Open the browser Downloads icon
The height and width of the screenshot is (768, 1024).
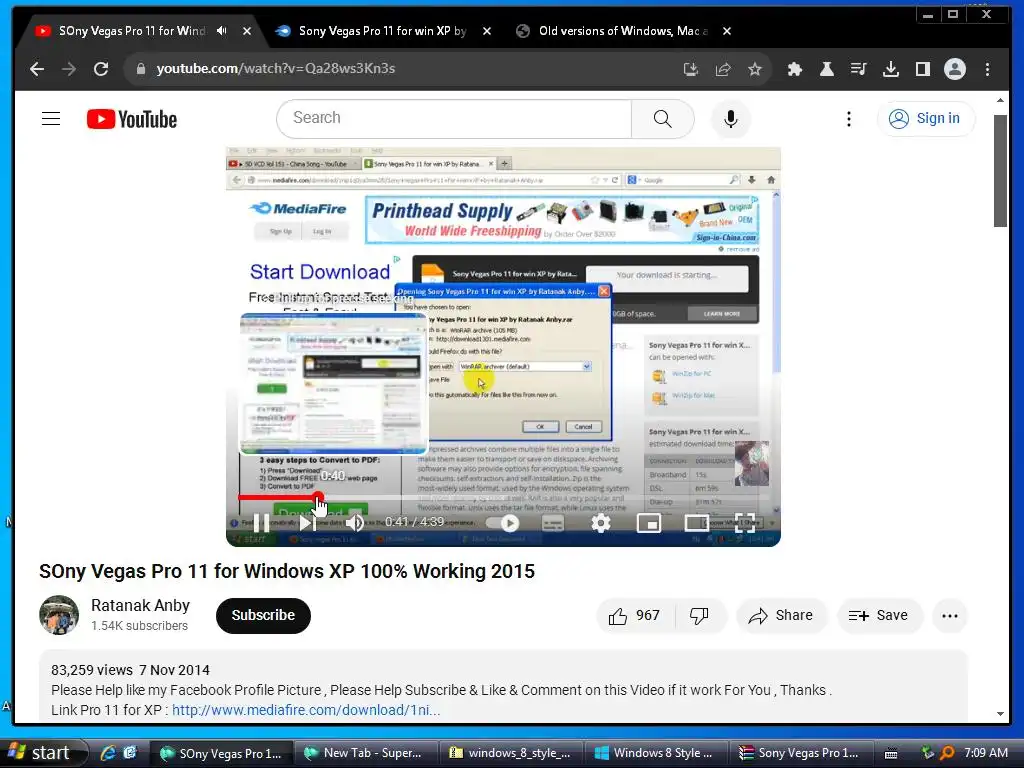[891, 69]
